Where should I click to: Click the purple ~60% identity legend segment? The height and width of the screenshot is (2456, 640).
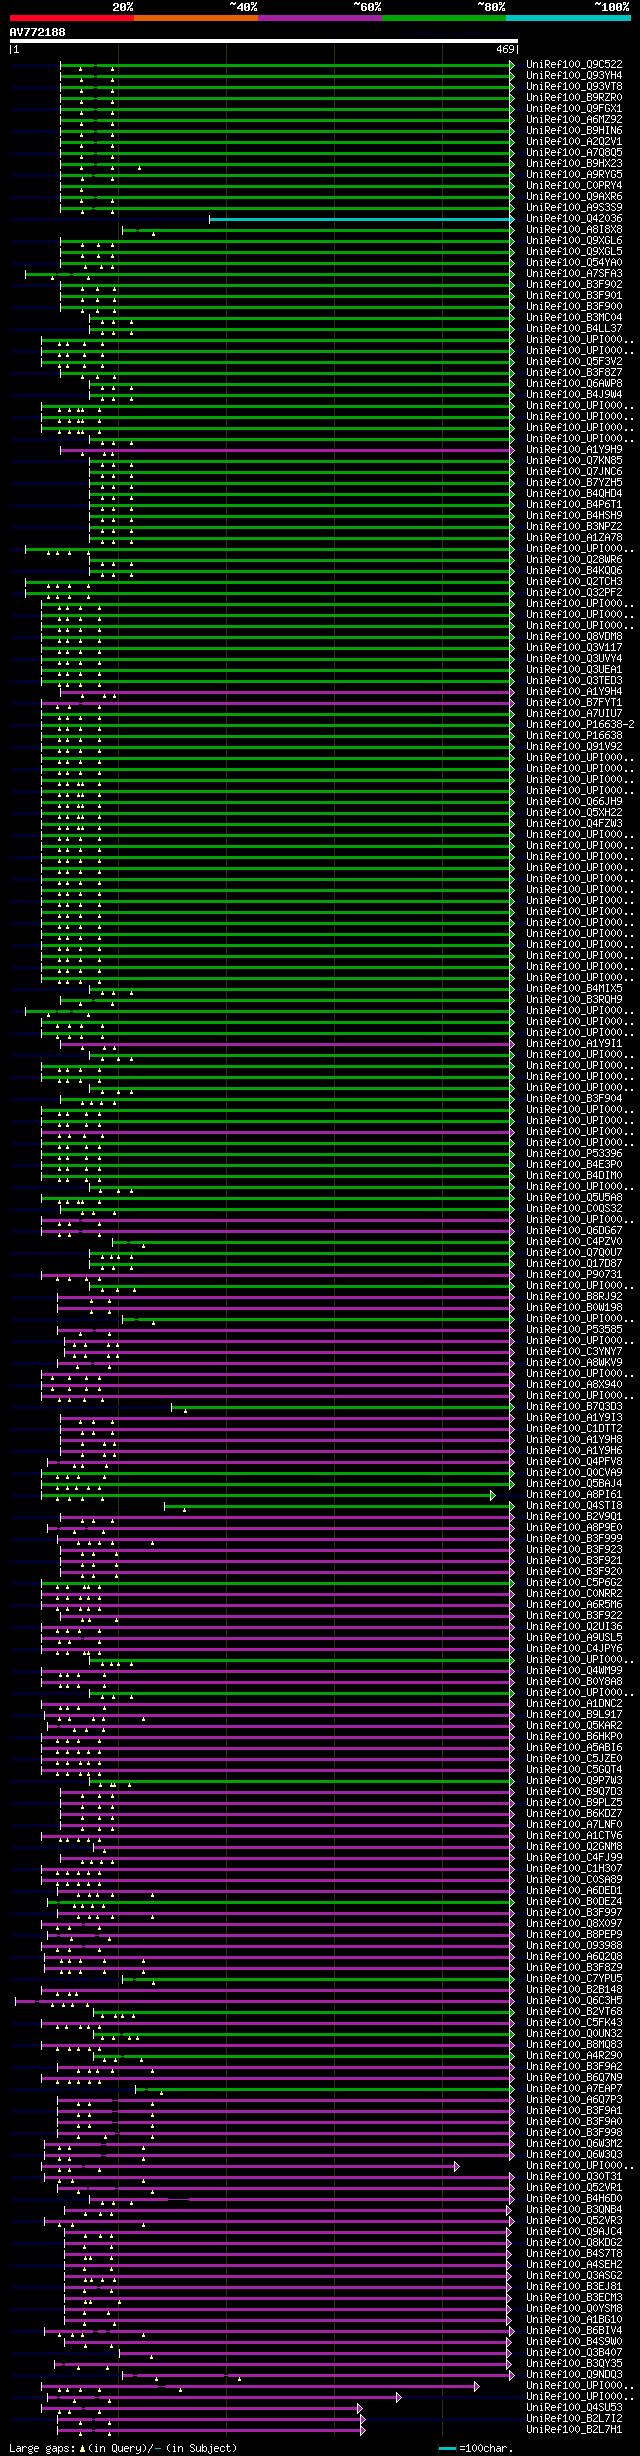click(x=320, y=18)
